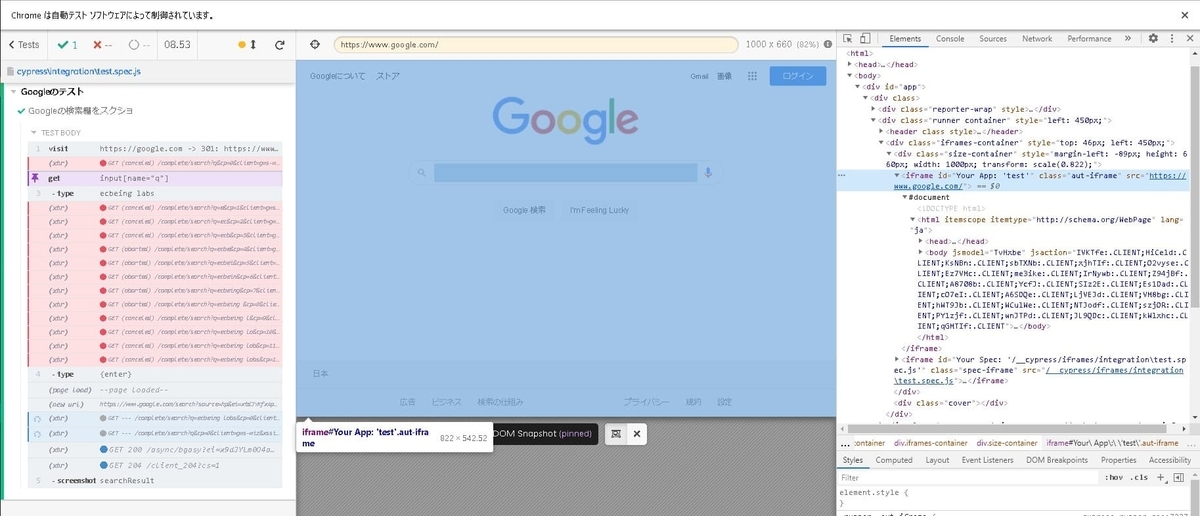Click the Cypress URL bar showing google.com
This screenshot has height=516, width=1200.
pyautogui.click(x=536, y=45)
